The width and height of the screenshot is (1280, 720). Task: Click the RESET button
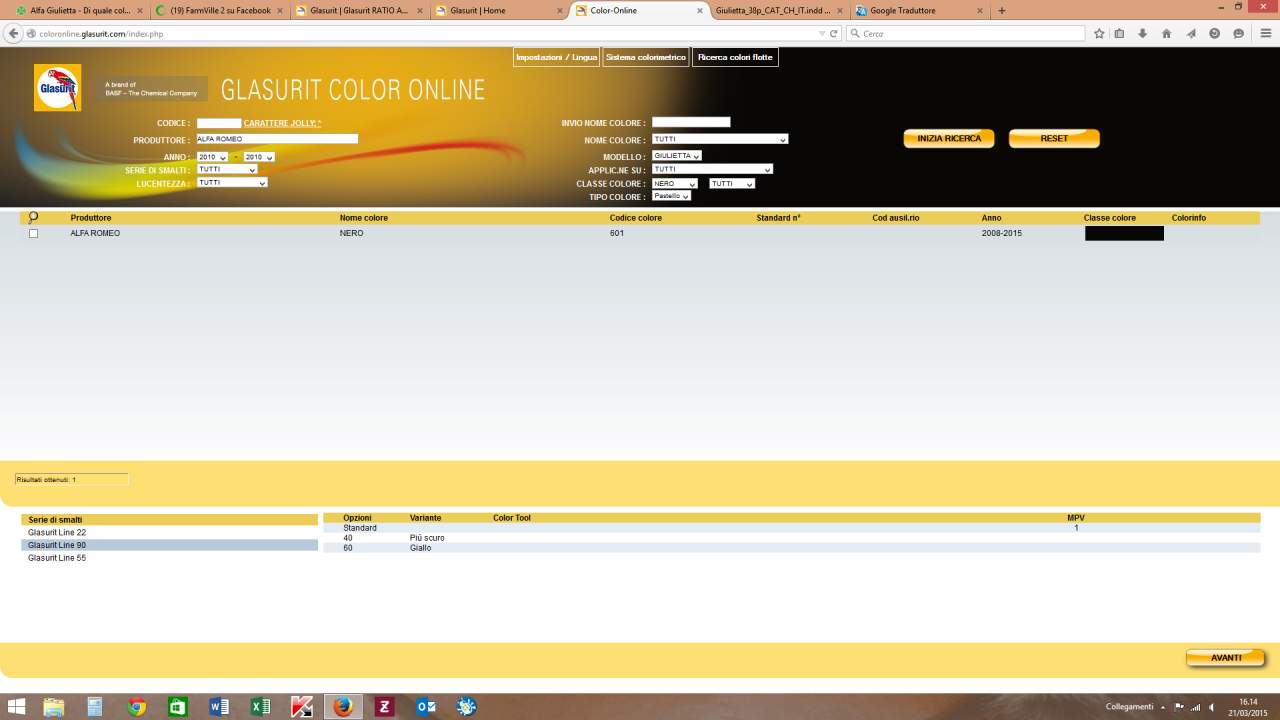(1054, 138)
